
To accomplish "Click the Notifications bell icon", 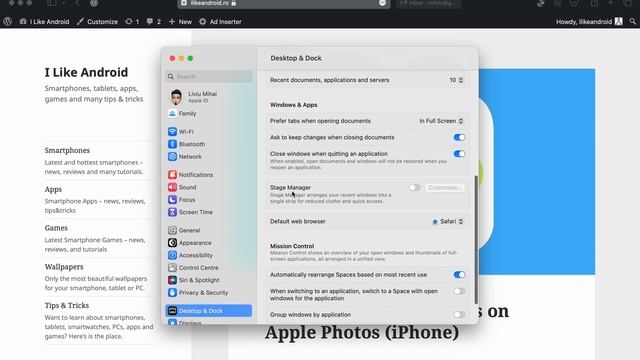I will 172,174.
